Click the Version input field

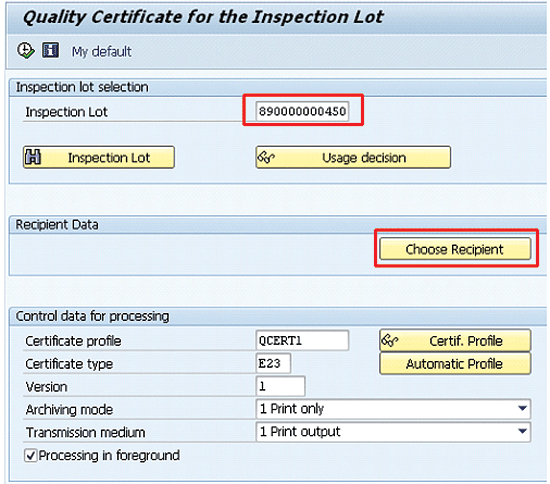[281, 386]
